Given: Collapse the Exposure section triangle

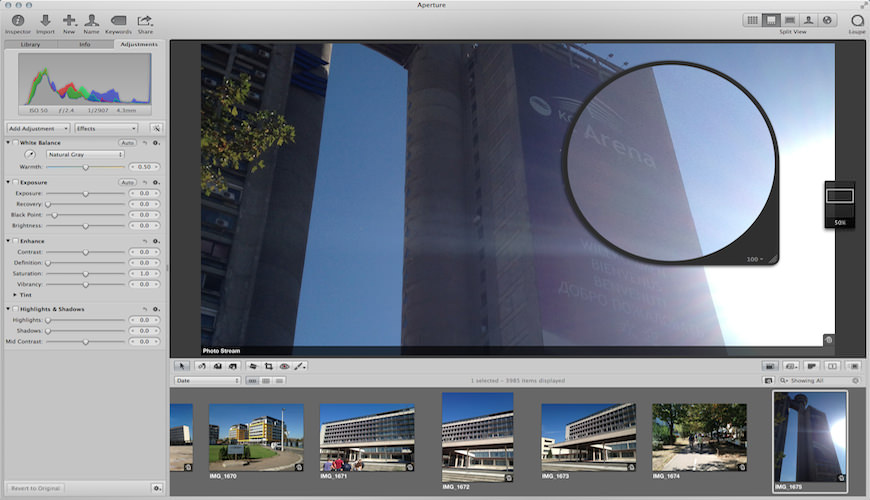Looking at the screenshot, I should point(8,182).
